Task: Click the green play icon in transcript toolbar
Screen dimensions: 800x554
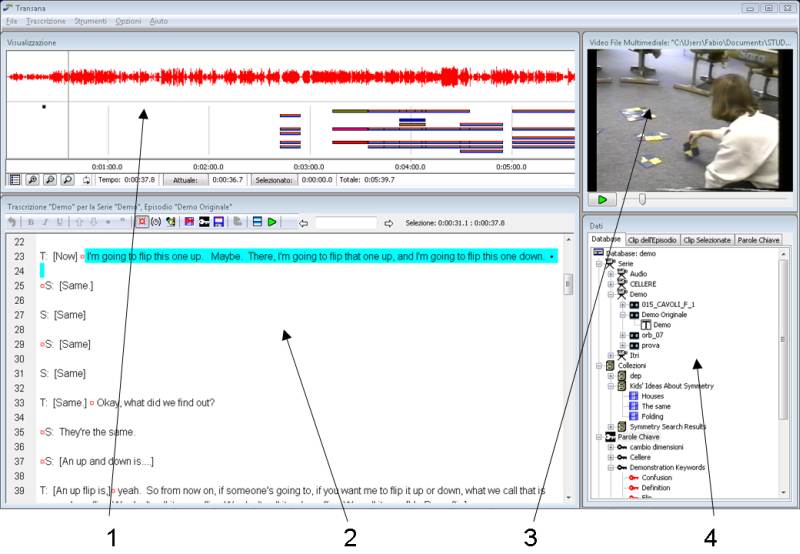Action: (272, 222)
